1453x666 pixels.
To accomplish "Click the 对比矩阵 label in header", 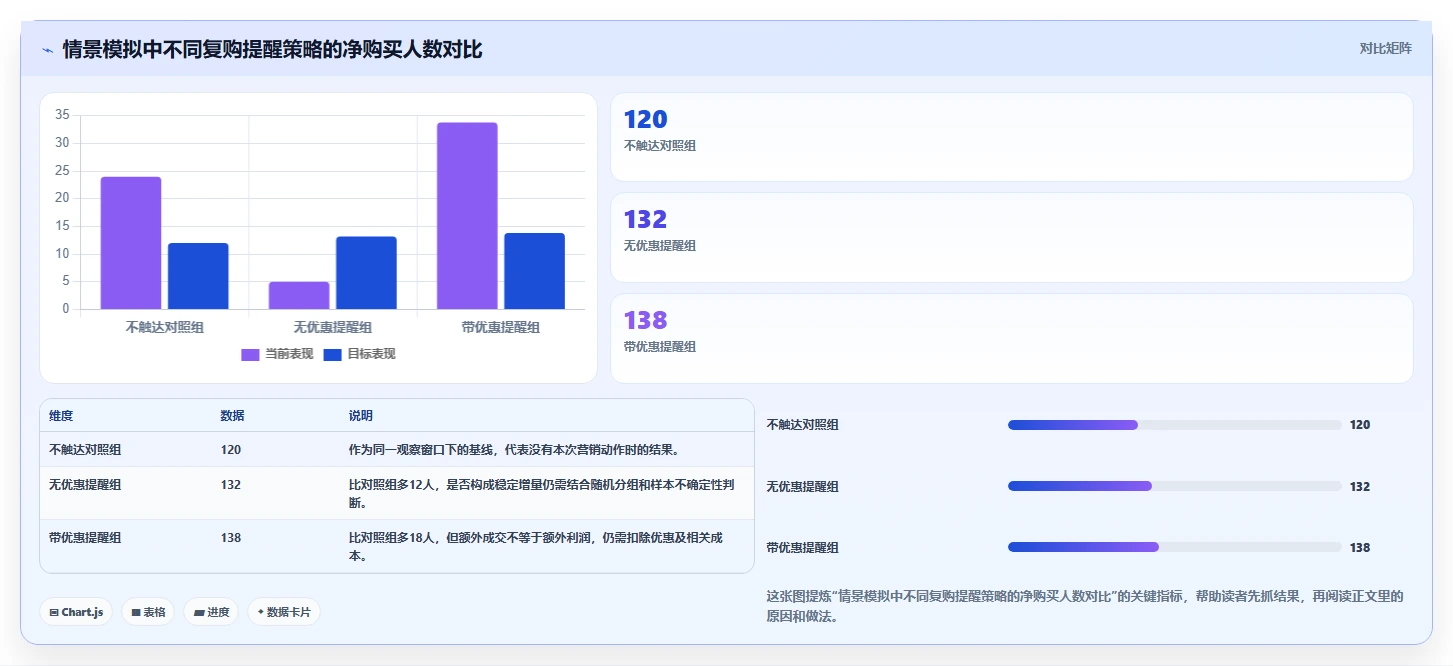I will pyautogui.click(x=1385, y=48).
